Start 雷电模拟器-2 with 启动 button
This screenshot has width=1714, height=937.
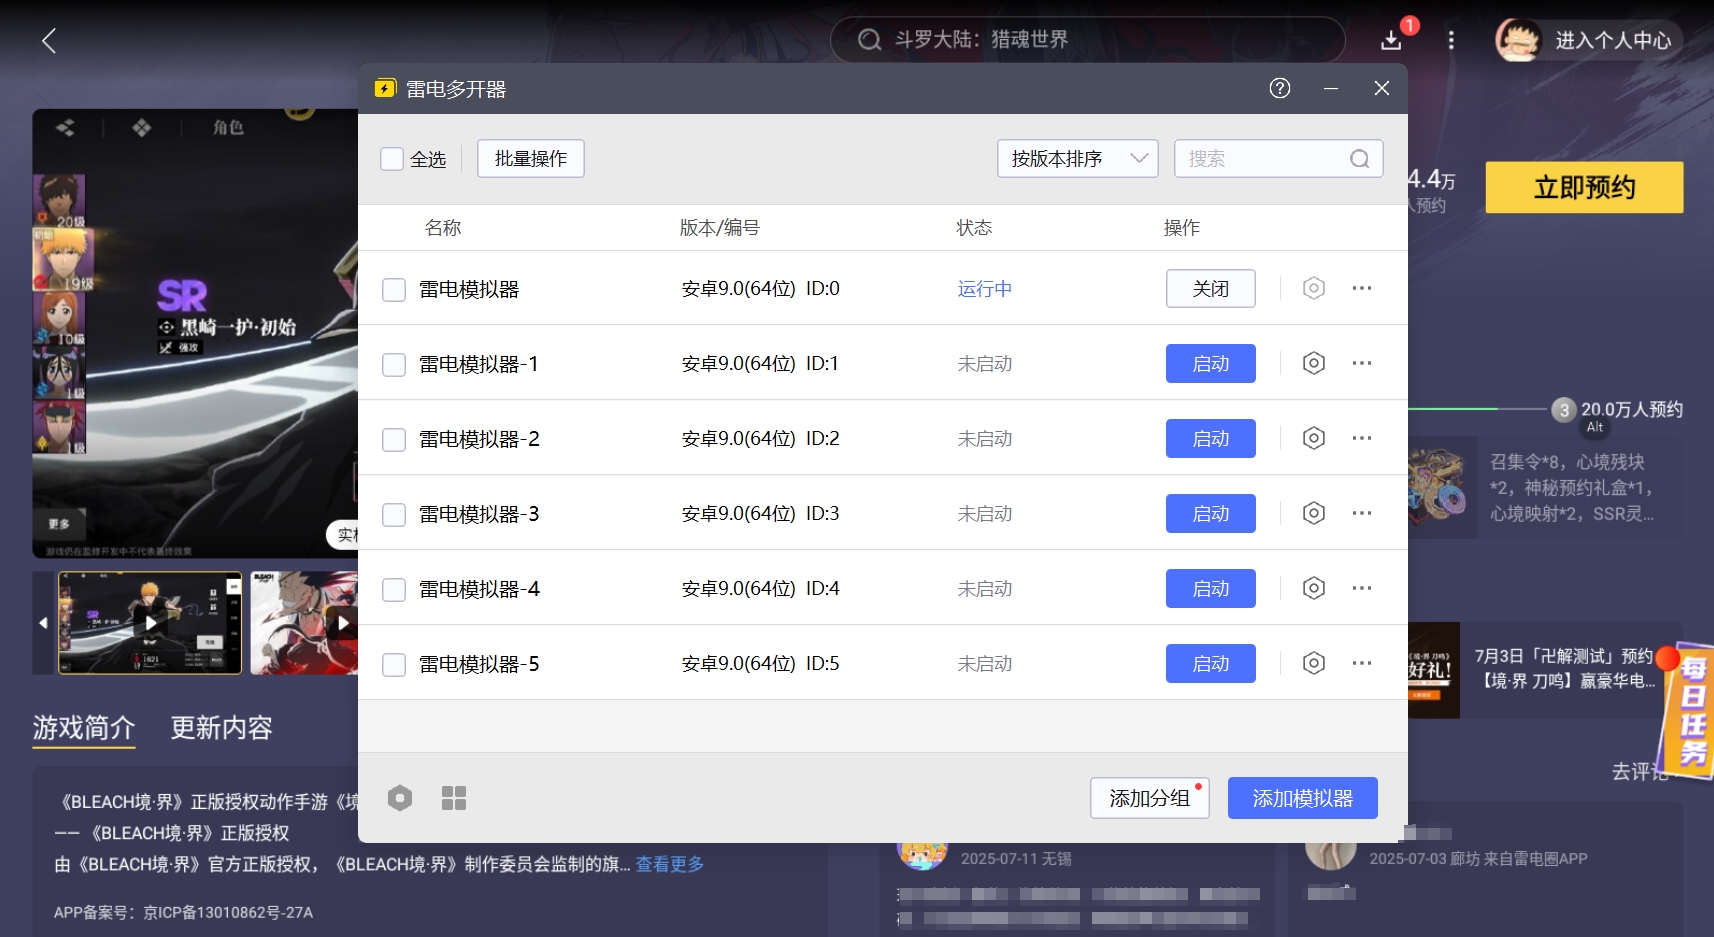[1210, 439]
